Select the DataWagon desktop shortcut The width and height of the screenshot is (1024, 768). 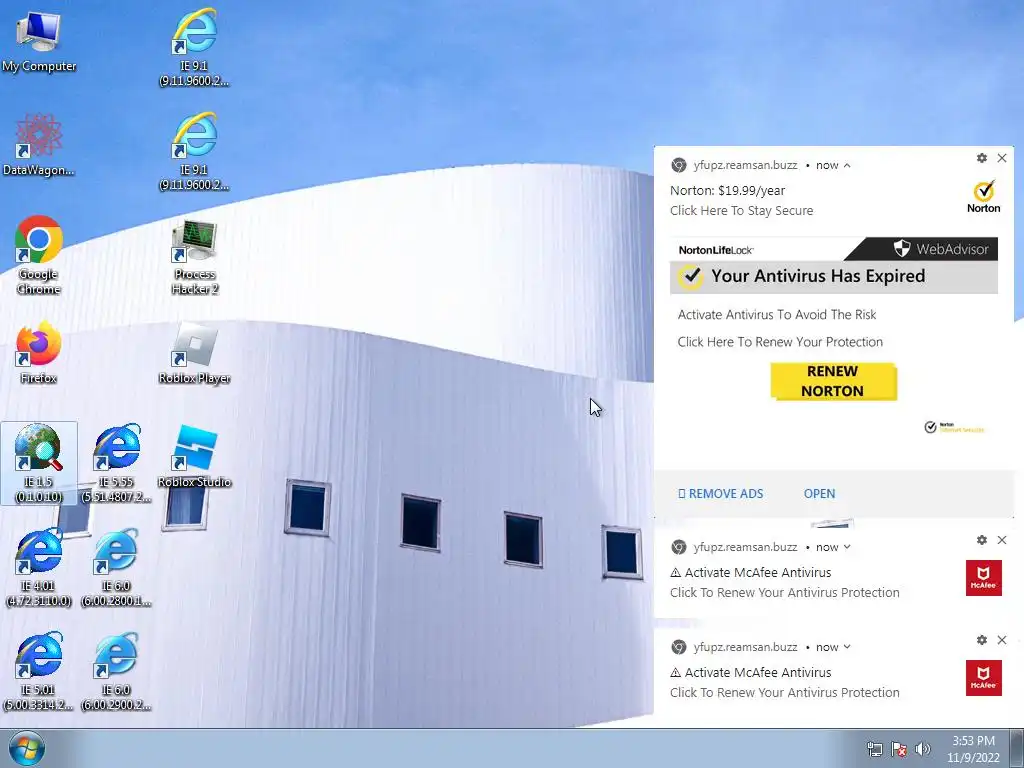tap(39, 145)
